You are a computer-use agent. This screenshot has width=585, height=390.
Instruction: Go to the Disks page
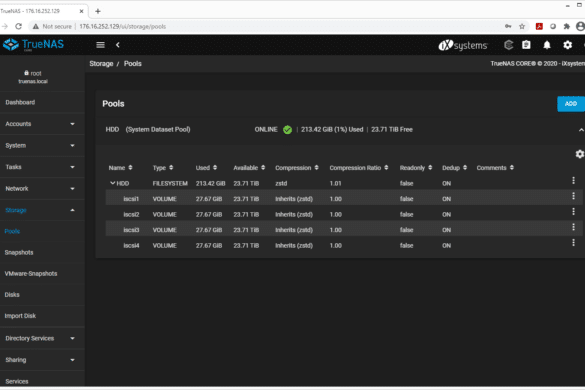(12, 295)
